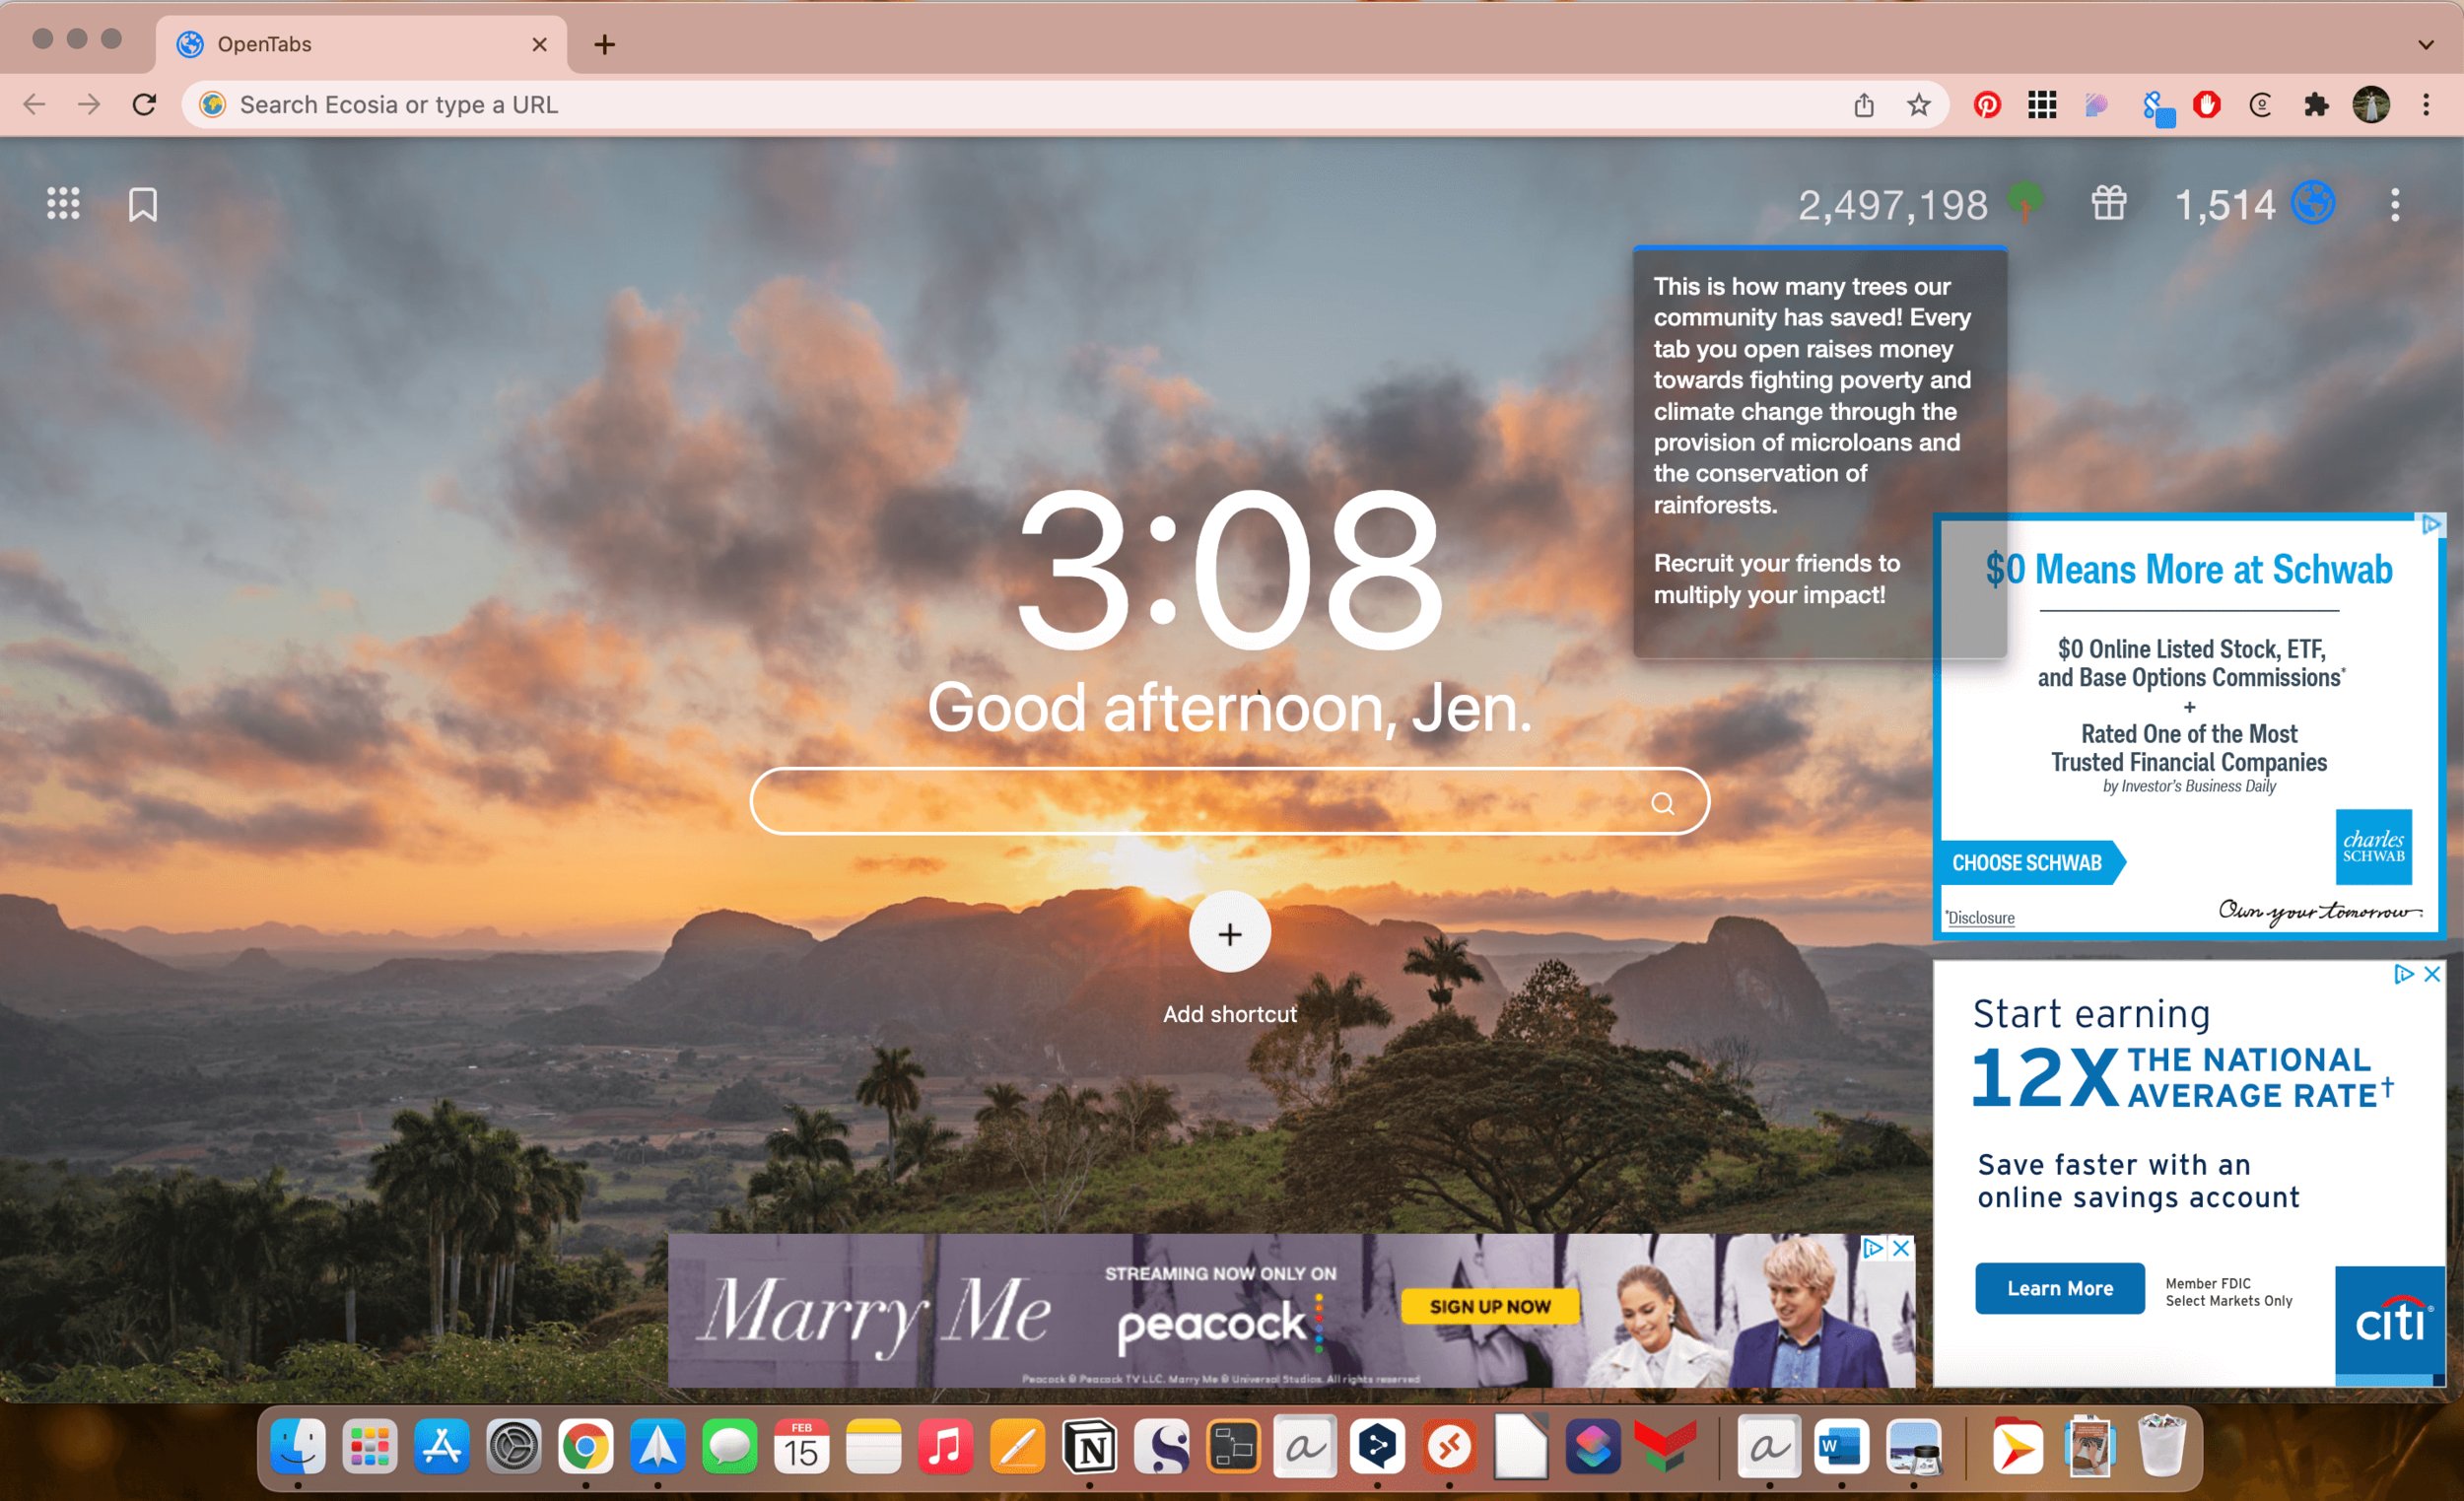This screenshot has width=2464, height=1501.
Task: Close the Marry Me Peacock banner ad
Action: [x=1901, y=1247]
